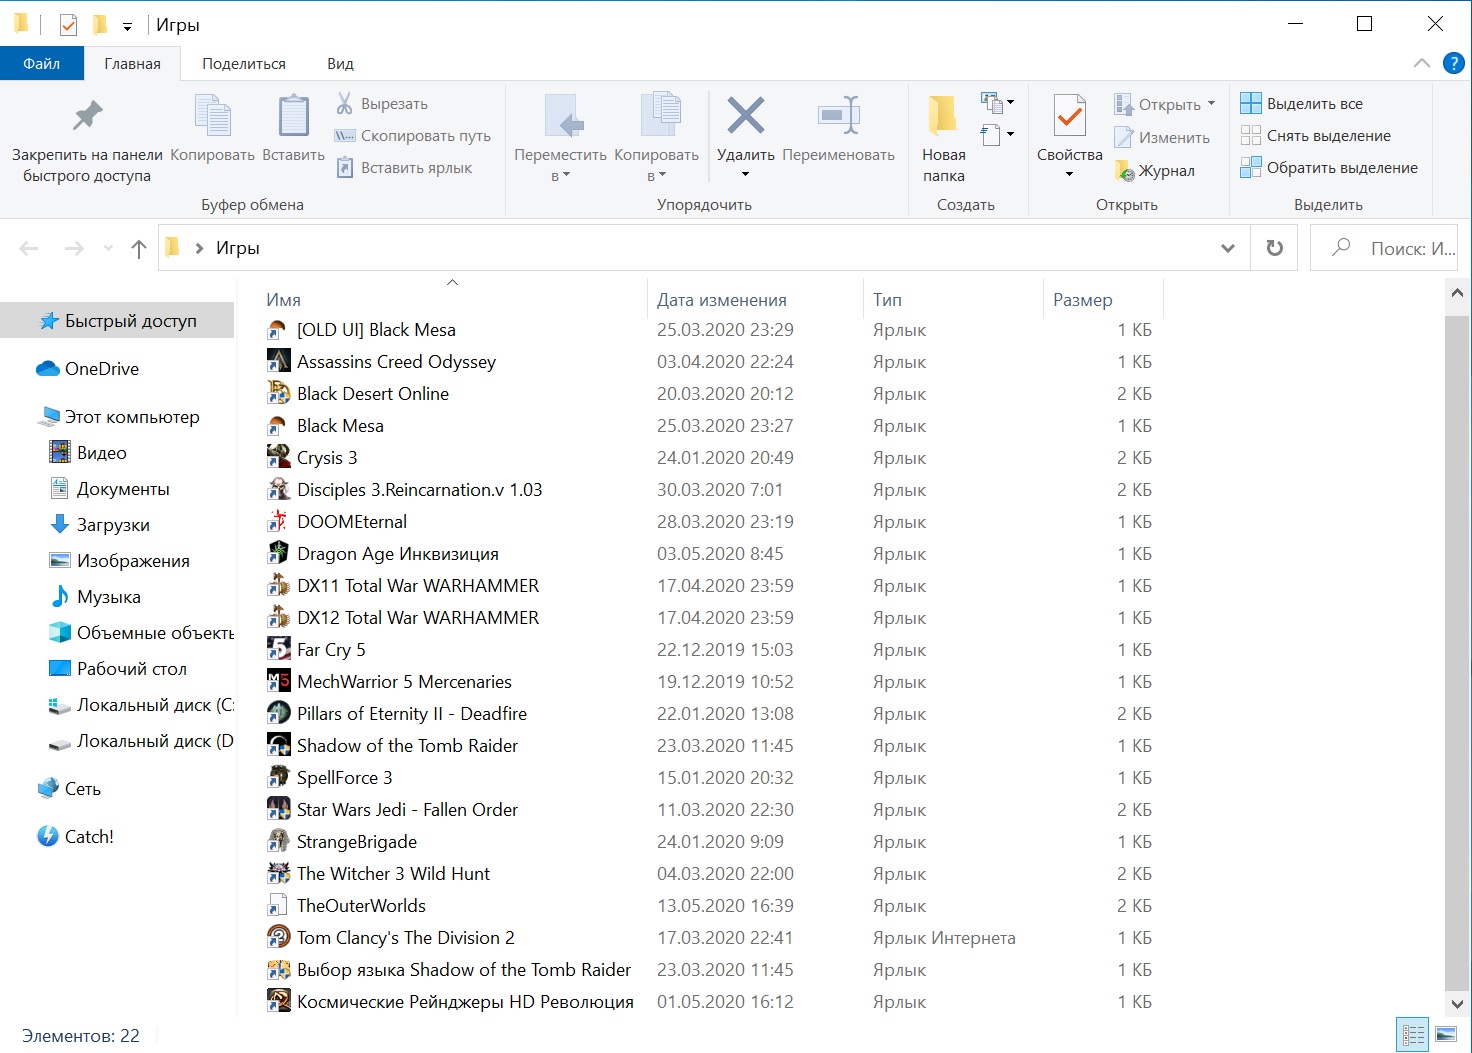Open Сеть in navigation pane
Screen dimensions: 1472x1053
(70, 789)
